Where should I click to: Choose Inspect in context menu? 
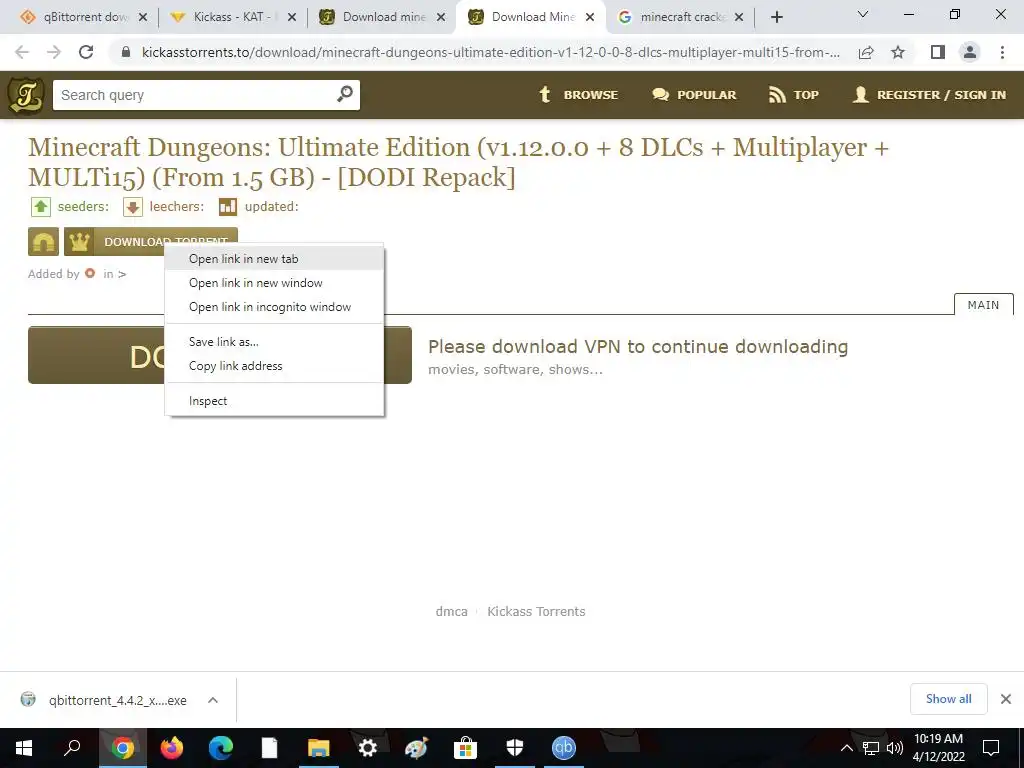coord(274,401)
